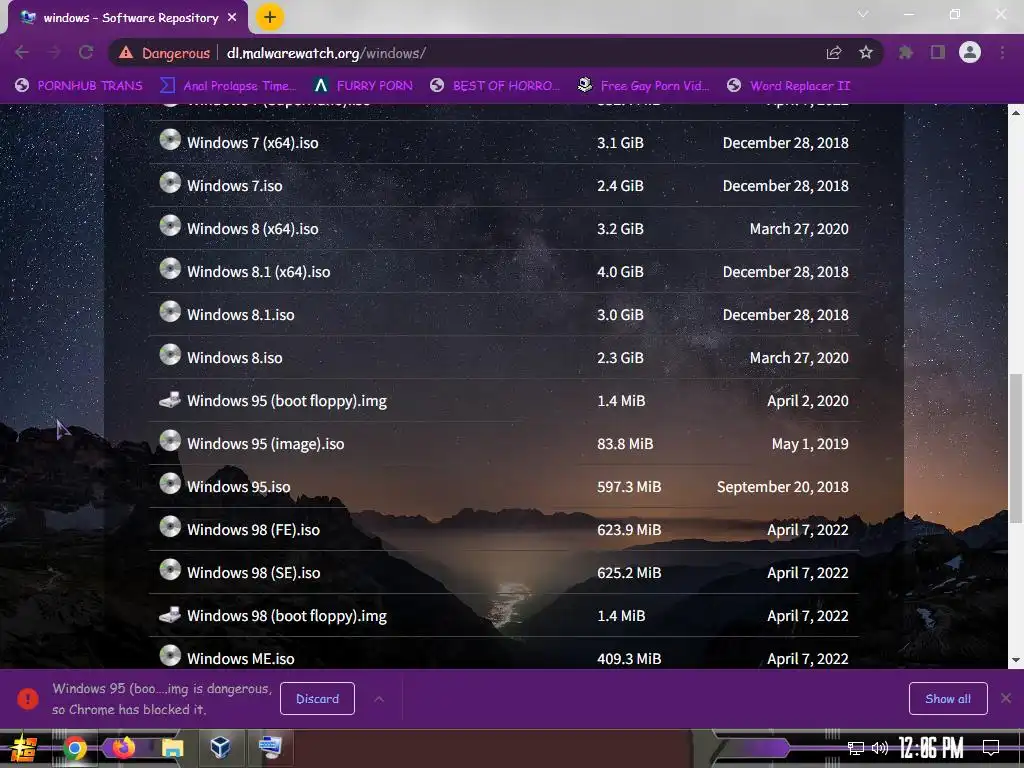The image size is (1024, 768).
Task: Bookmark this page with the star icon
Action: (866, 53)
